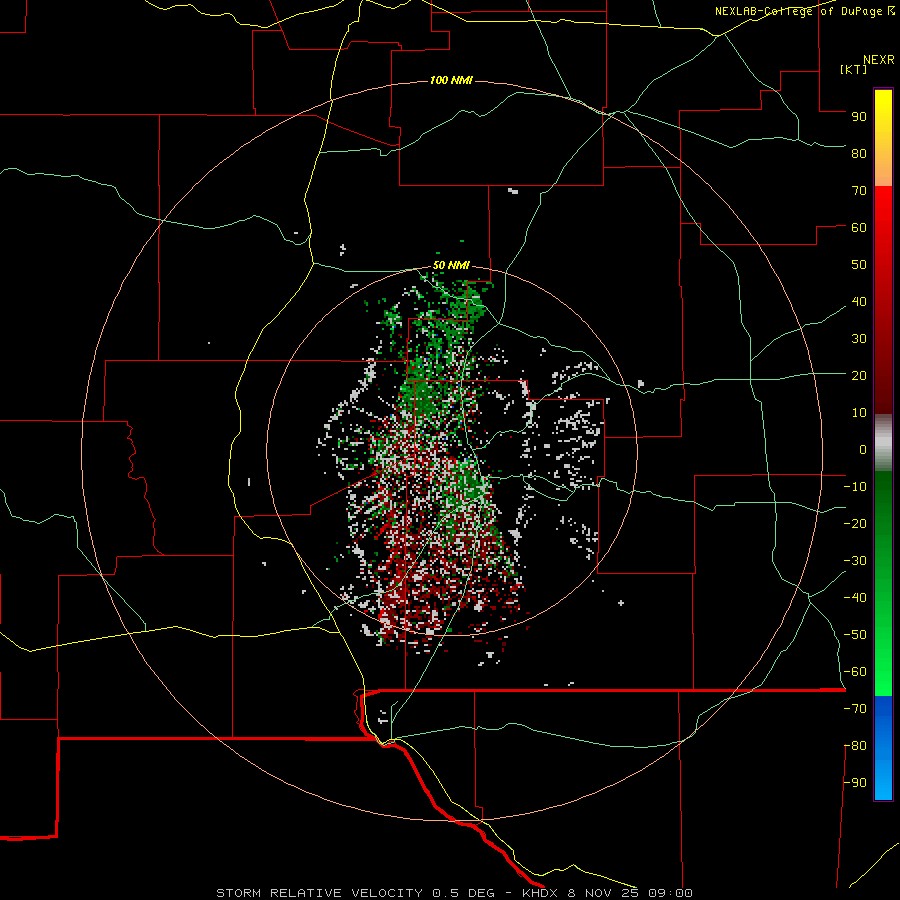Click the [KT] units label
900x900 pixels.
click(853, 69)
